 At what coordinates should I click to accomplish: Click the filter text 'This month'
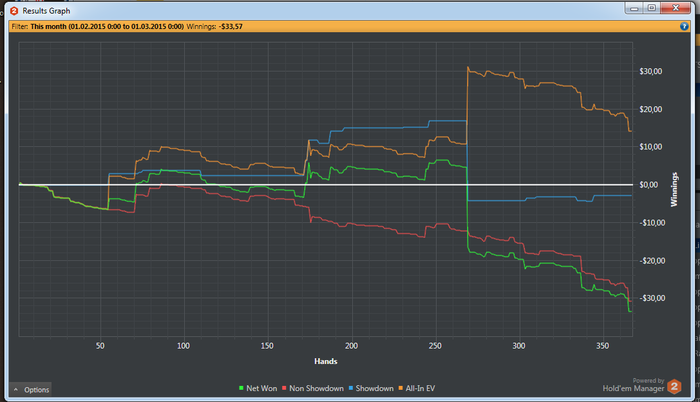click(x=48, y=26)
